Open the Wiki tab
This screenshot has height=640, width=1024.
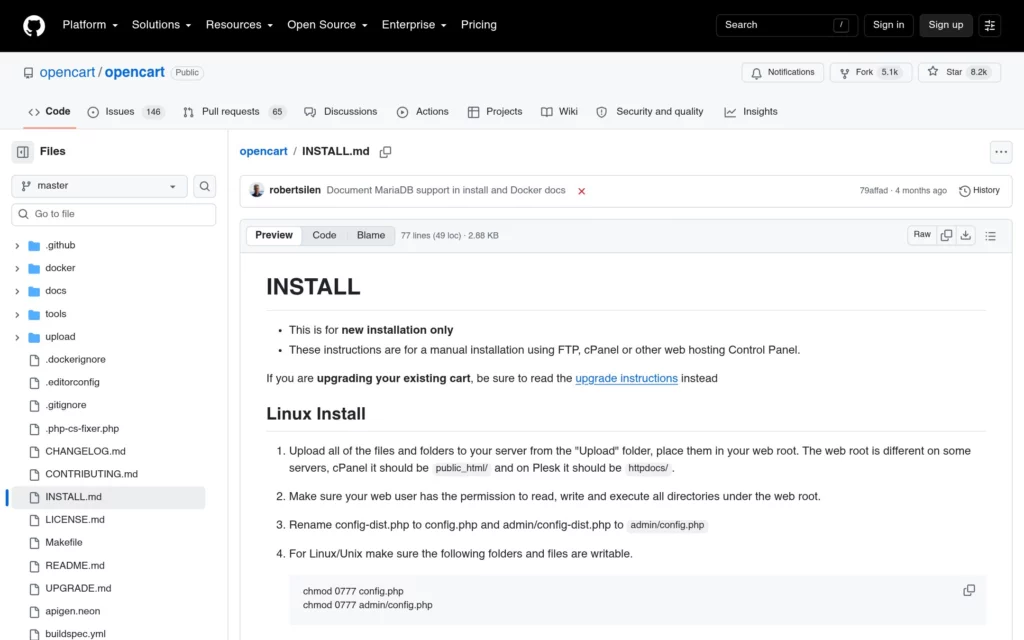tap(560, 112)
